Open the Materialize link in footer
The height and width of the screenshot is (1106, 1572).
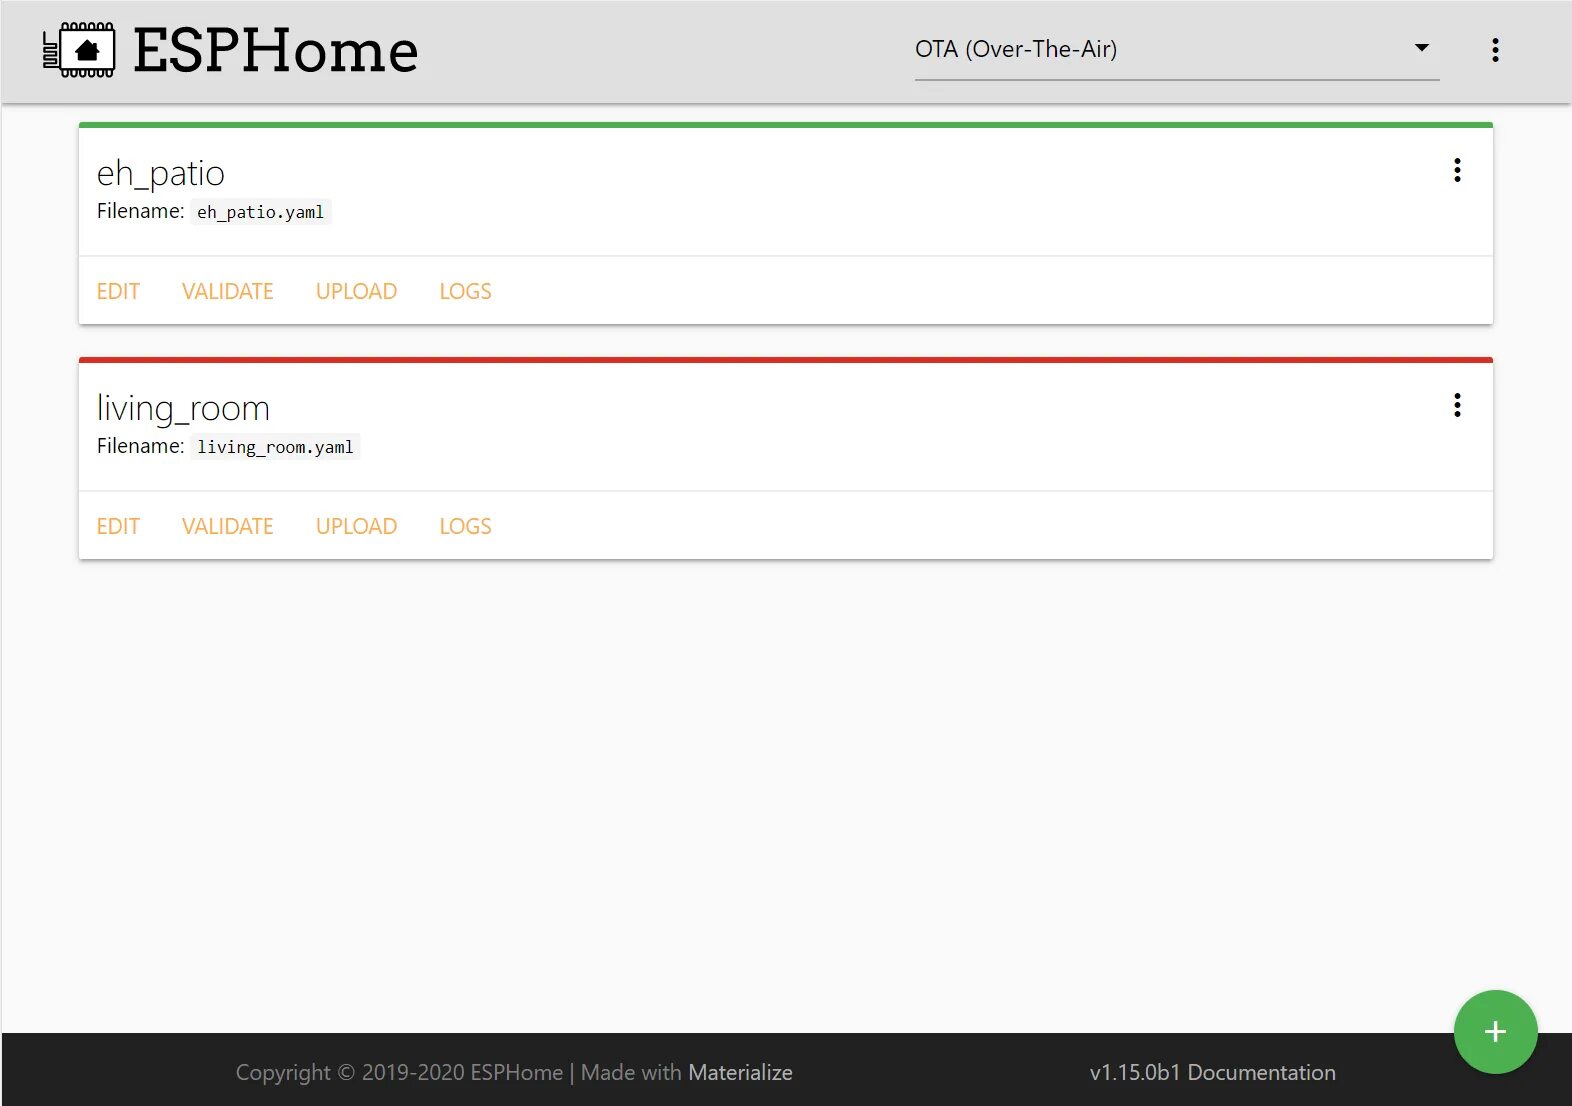tap(740, 1073)
